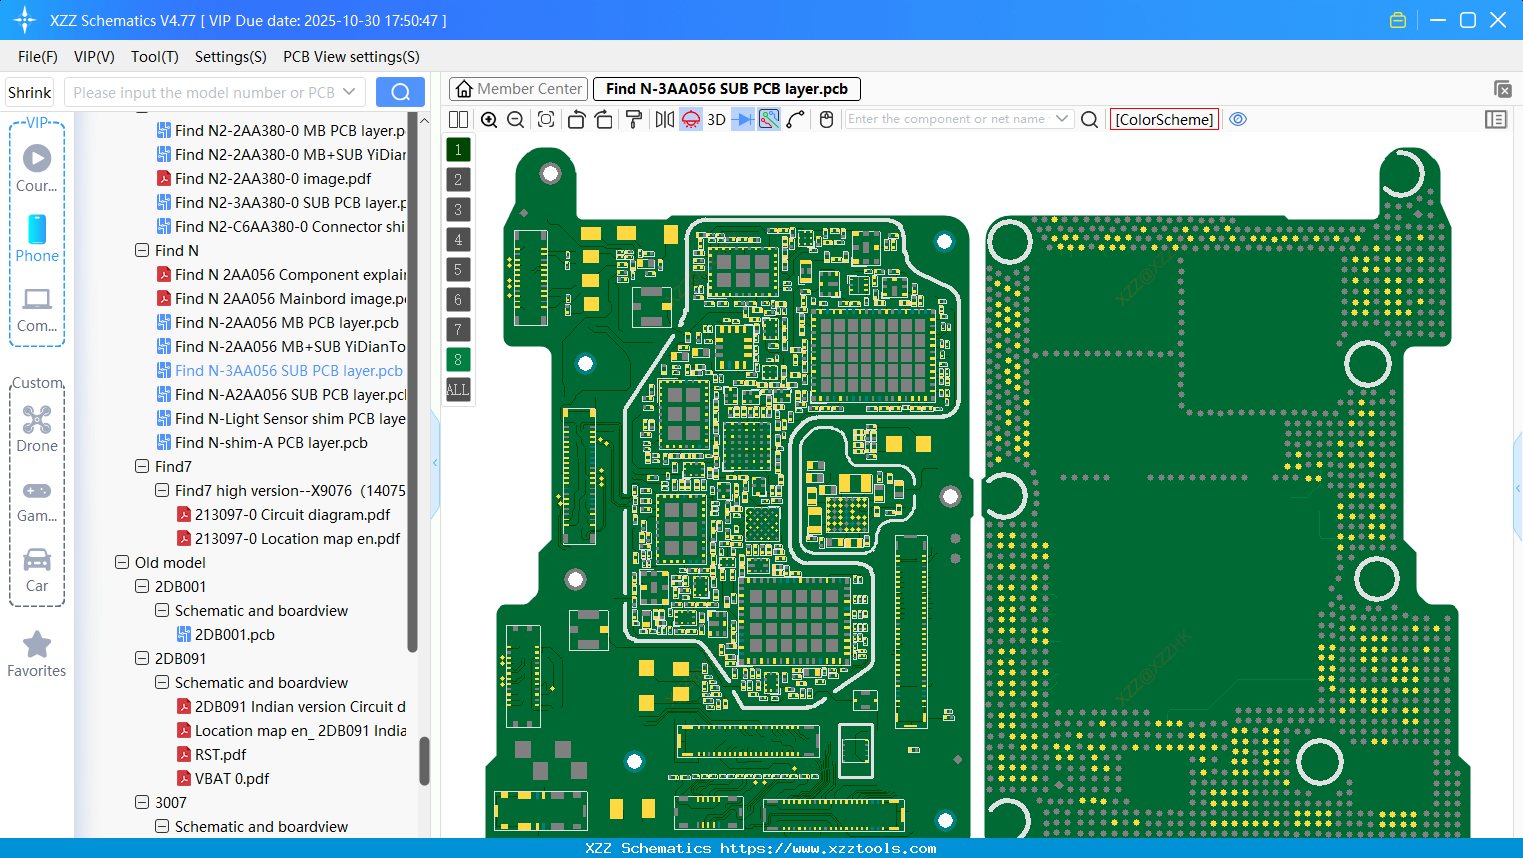This screenshot has width=1523, height=858.
Task: Select the zoom in tool
Action: tap(489, 119)
